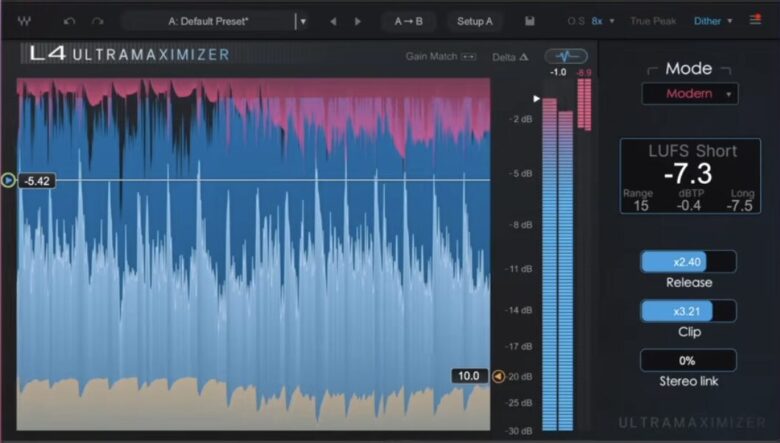Load the next preset with right arrow

[x=358, y=21]
